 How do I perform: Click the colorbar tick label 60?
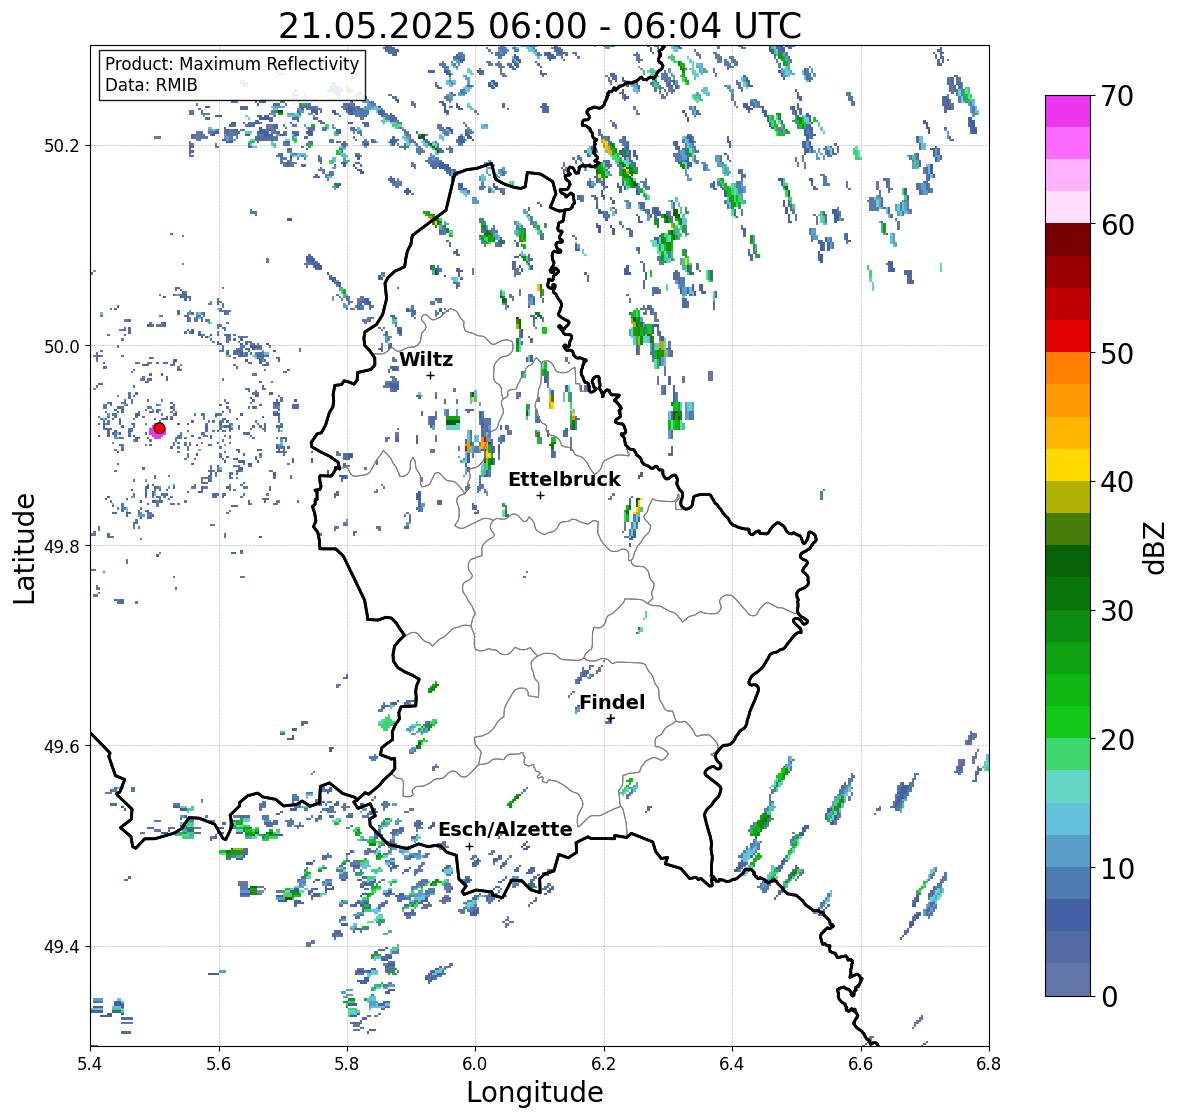pos(1117,225)
